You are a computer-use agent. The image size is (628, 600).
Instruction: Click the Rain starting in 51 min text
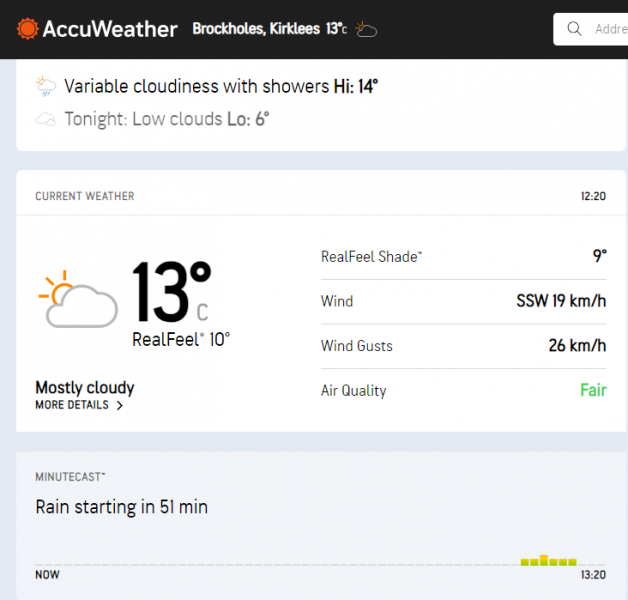click(x=121, y=507)
